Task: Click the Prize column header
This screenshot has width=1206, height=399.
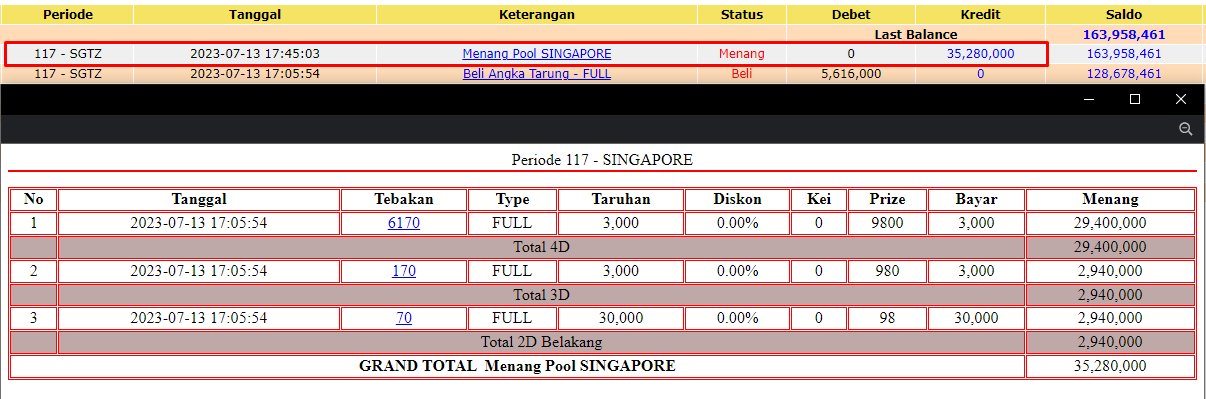Action: pos(886,199)
